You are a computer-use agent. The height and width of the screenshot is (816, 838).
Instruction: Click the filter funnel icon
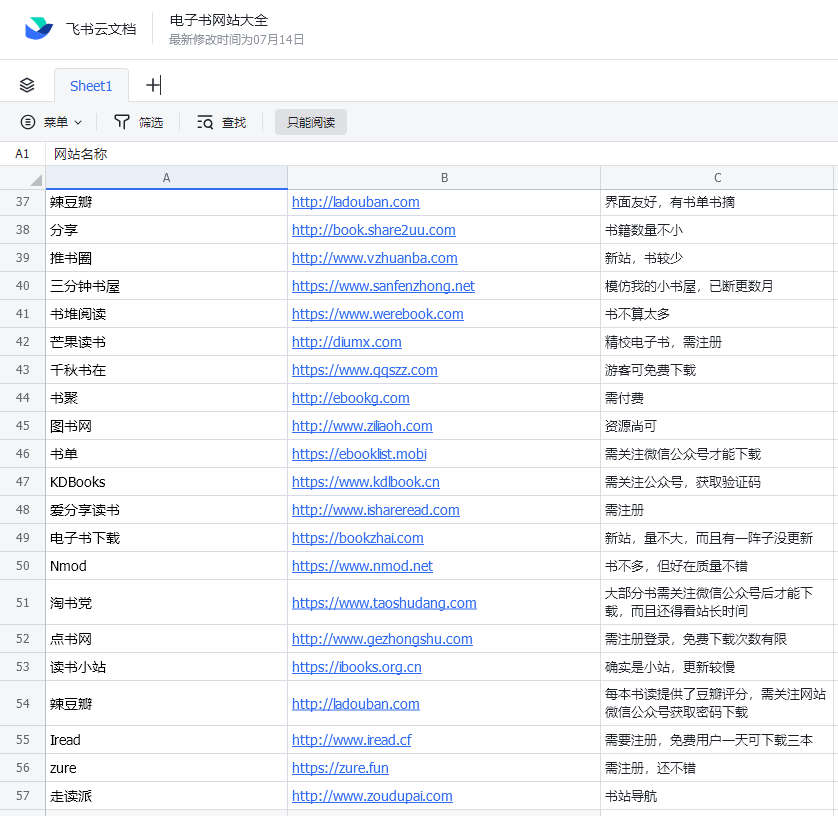tap(122, 122)
